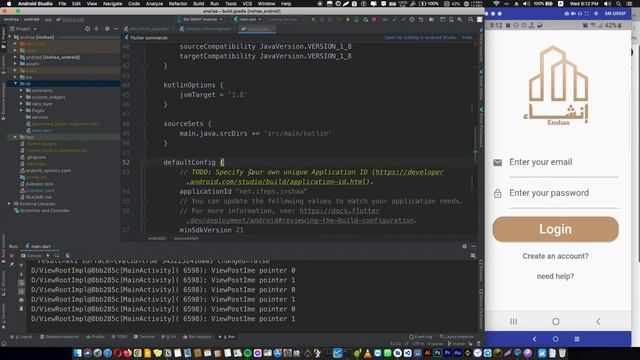Click the applicationId line in editor
Viewport: 640px width, 360px height.
(x=243, y=191)
